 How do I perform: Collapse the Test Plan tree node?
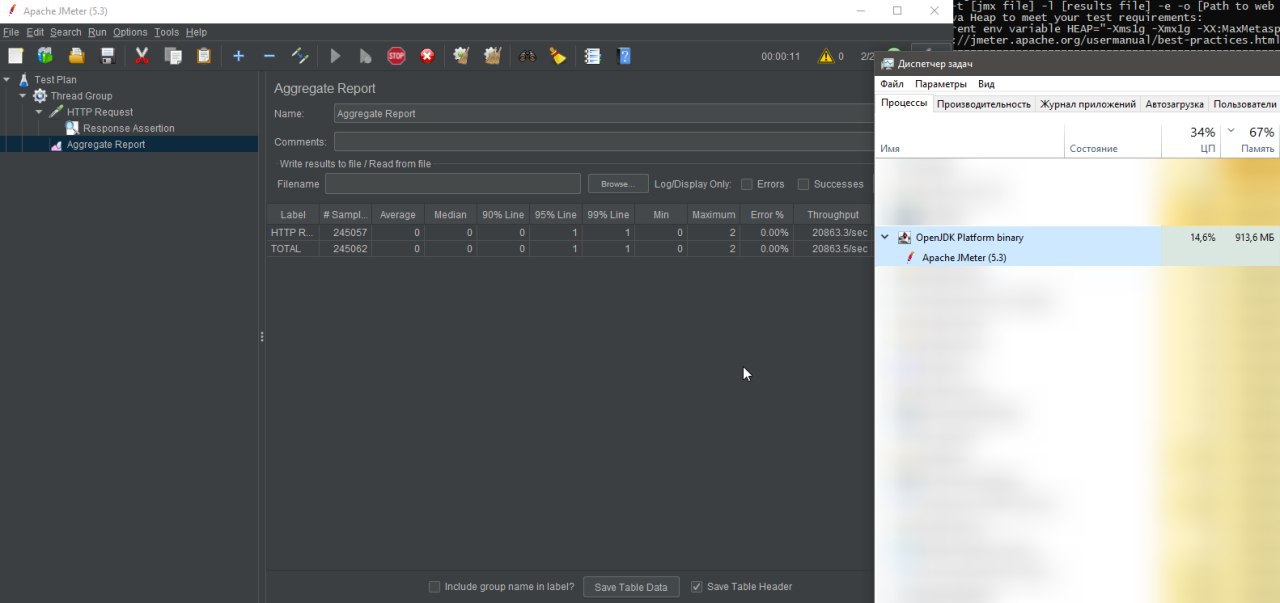(x=7, y=80)
